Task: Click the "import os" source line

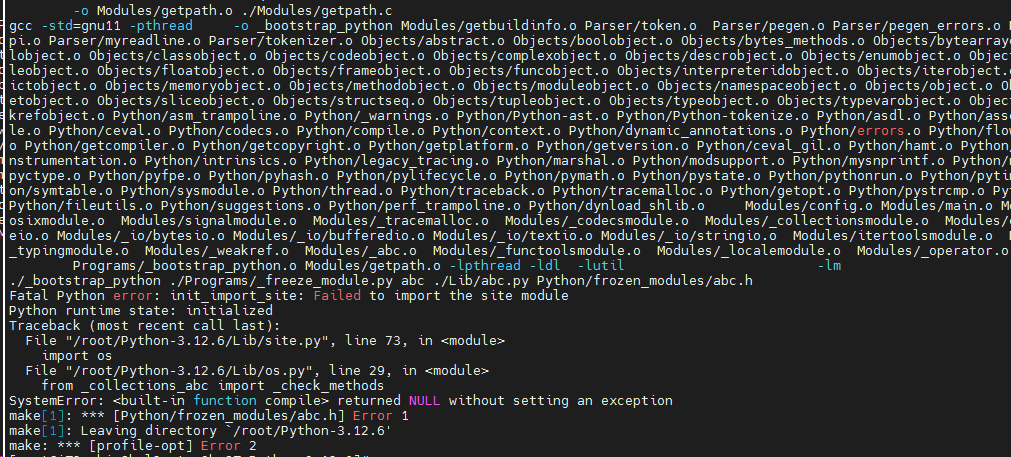Action: pyautogui.click(x=77, y=356)
